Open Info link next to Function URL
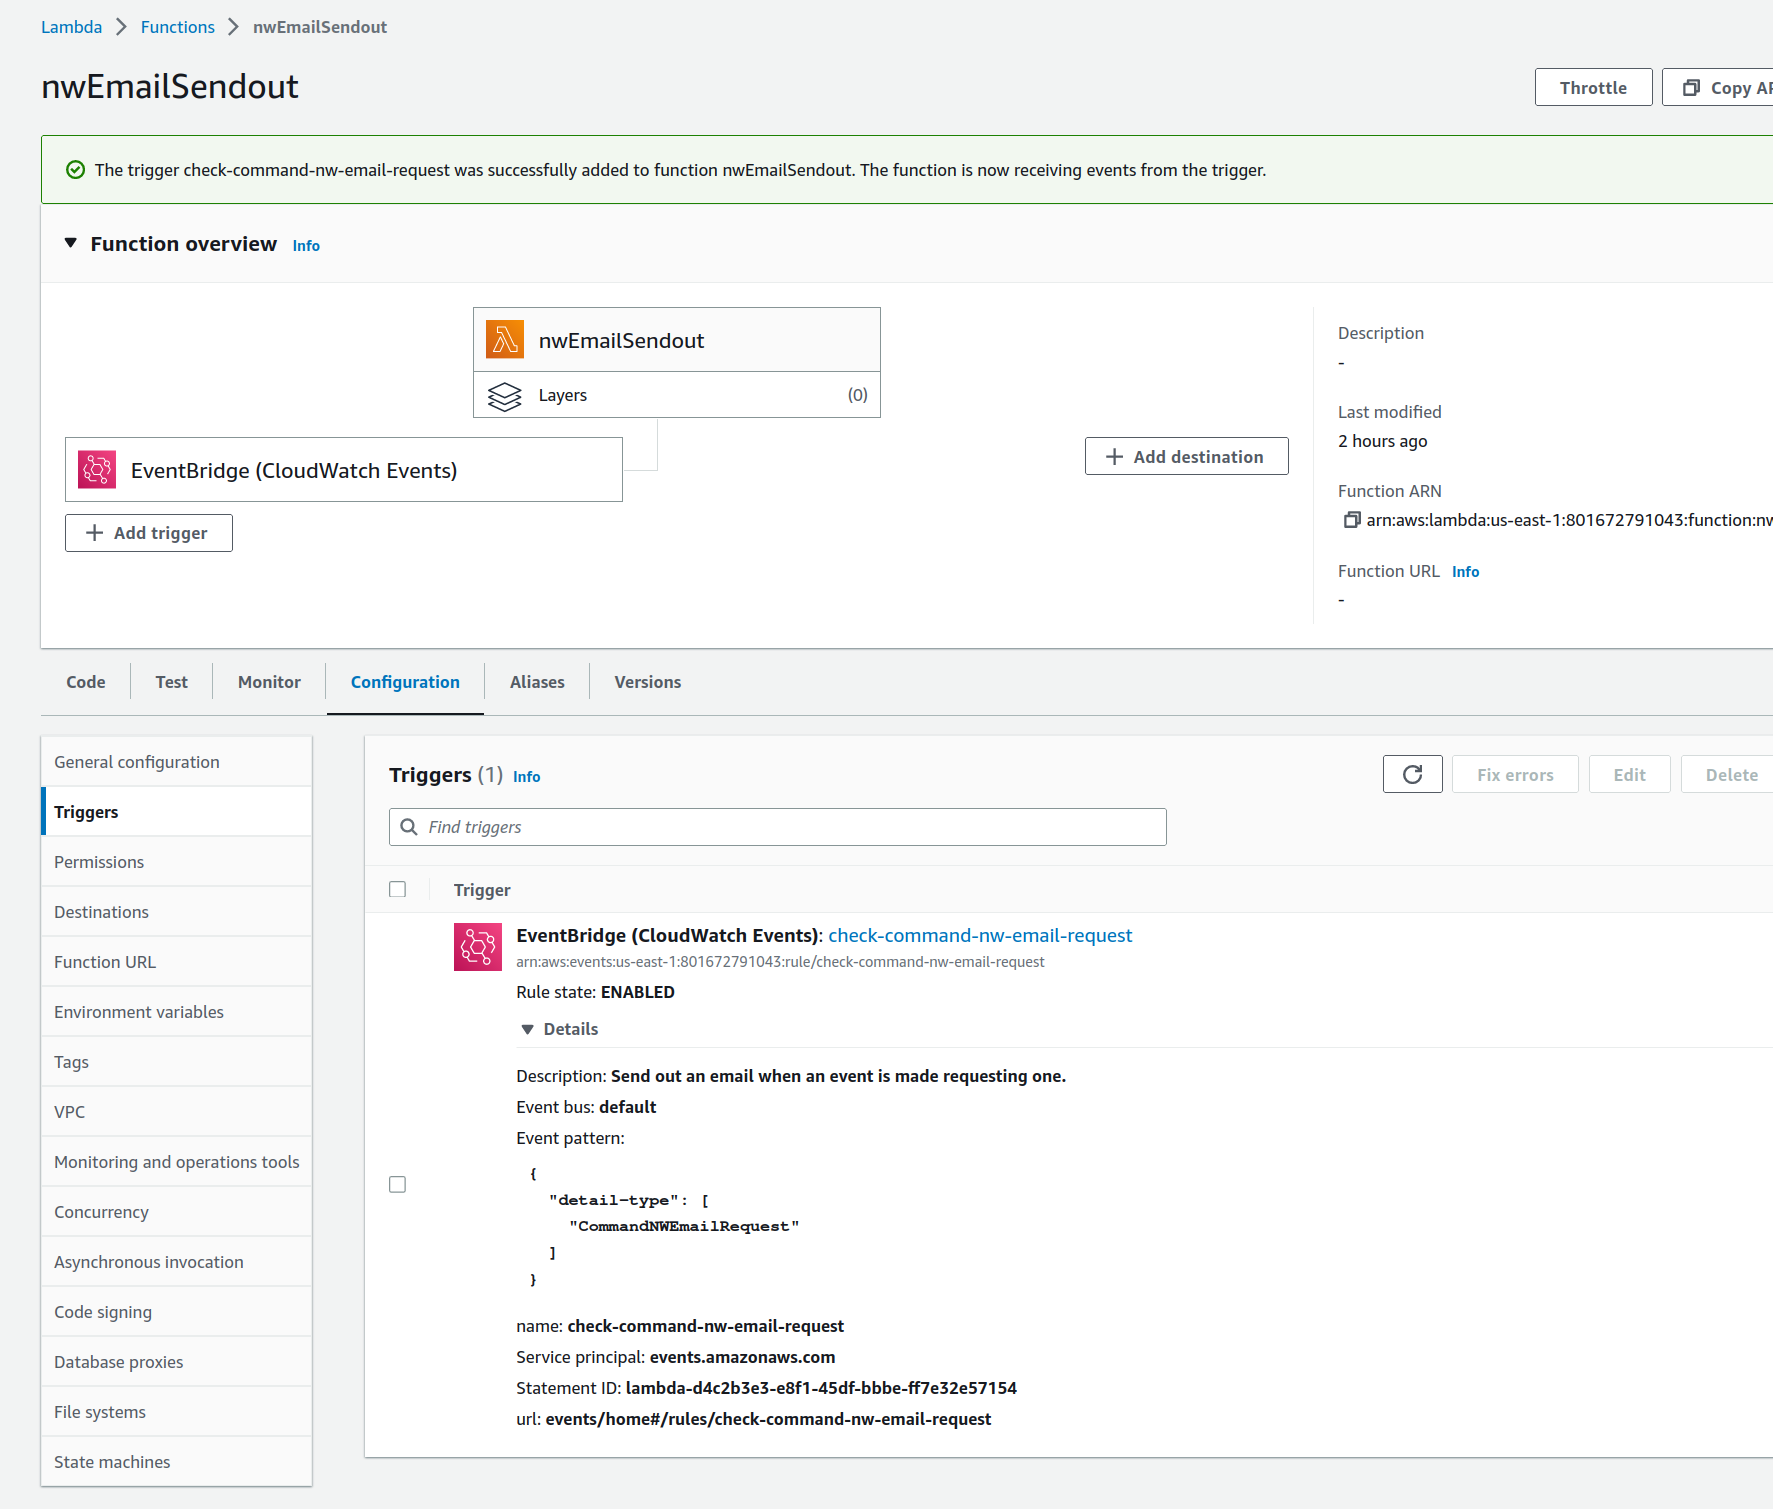The image size is (1773, 1509). pos(1465,572)
